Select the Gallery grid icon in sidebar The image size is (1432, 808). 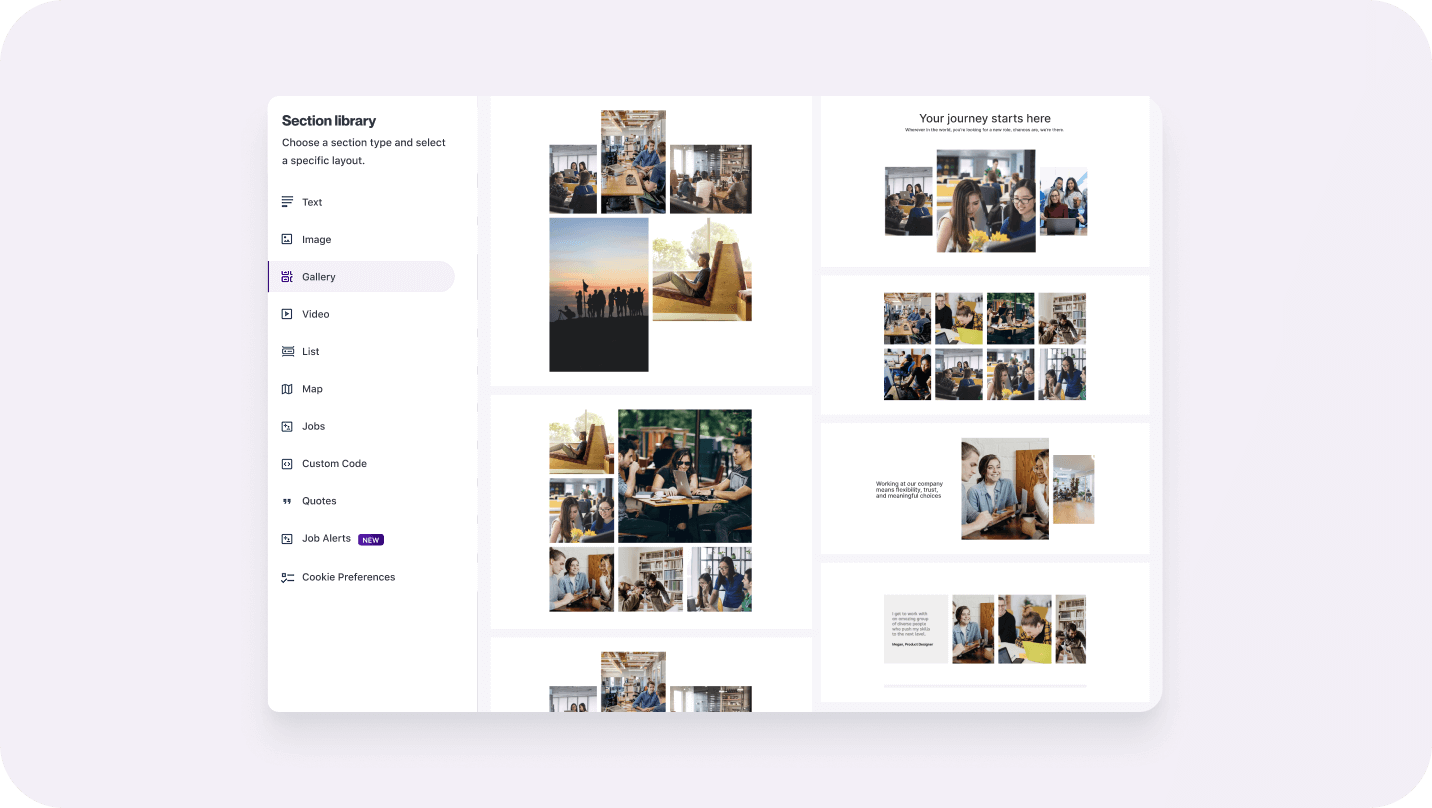(287, 277)
